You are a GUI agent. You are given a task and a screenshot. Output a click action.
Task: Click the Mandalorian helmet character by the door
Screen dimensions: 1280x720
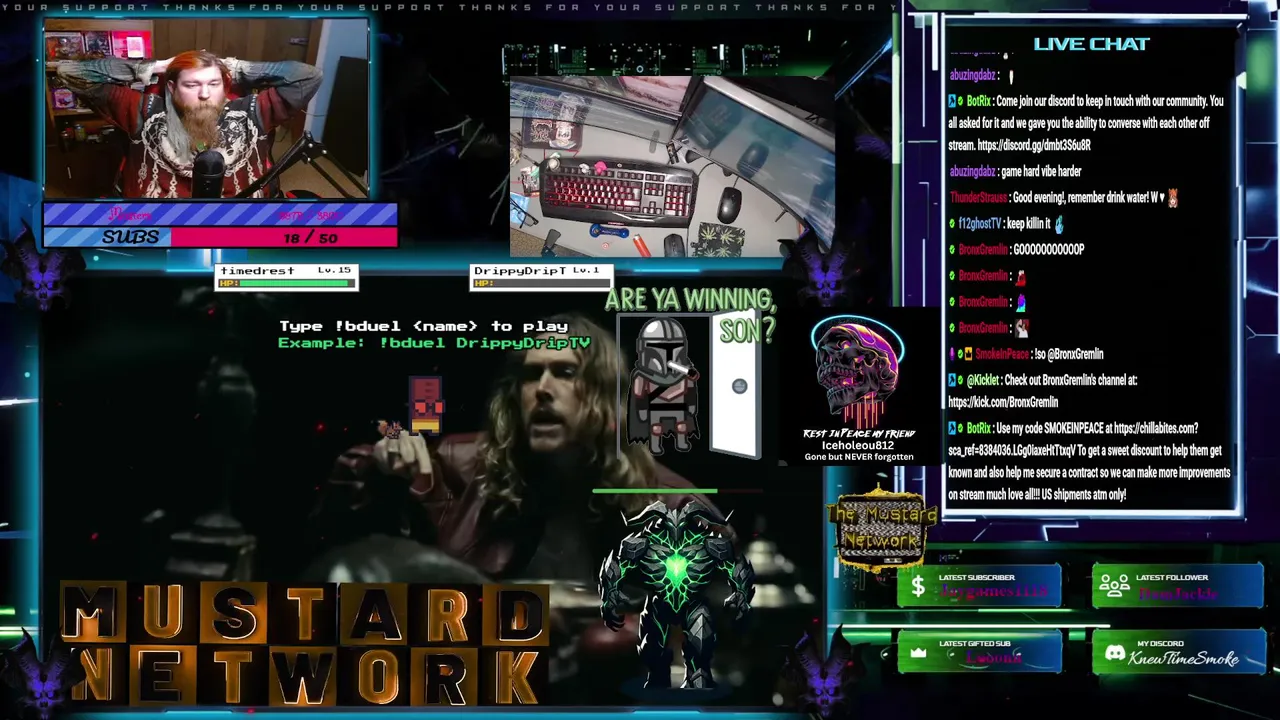tap(664, 386)
